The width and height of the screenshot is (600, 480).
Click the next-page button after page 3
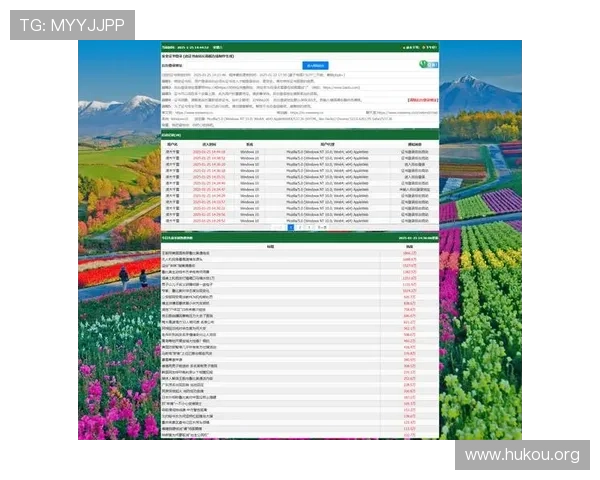tap(322, 227)
